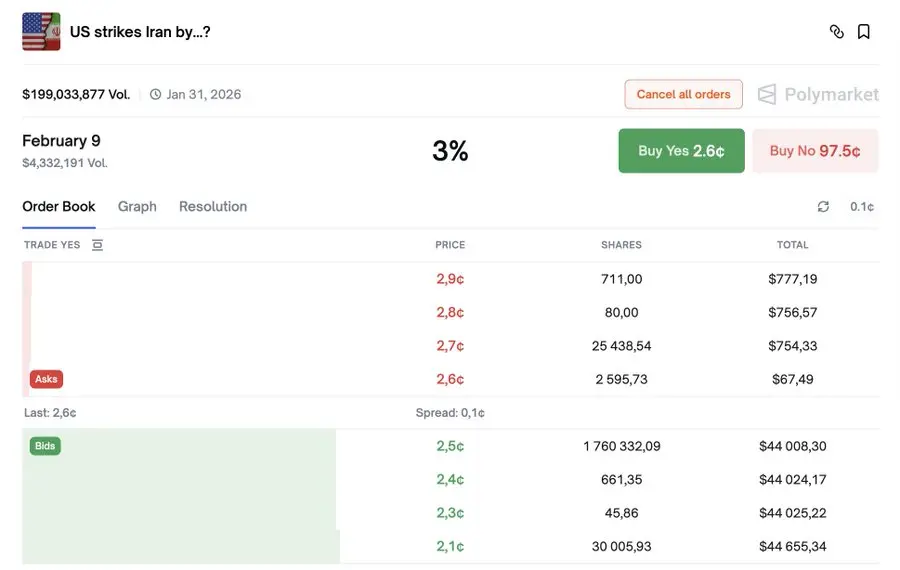Select the 2,5¢ bid price row
This screenshot has height=570, width=900.
[x=450, y=446]
